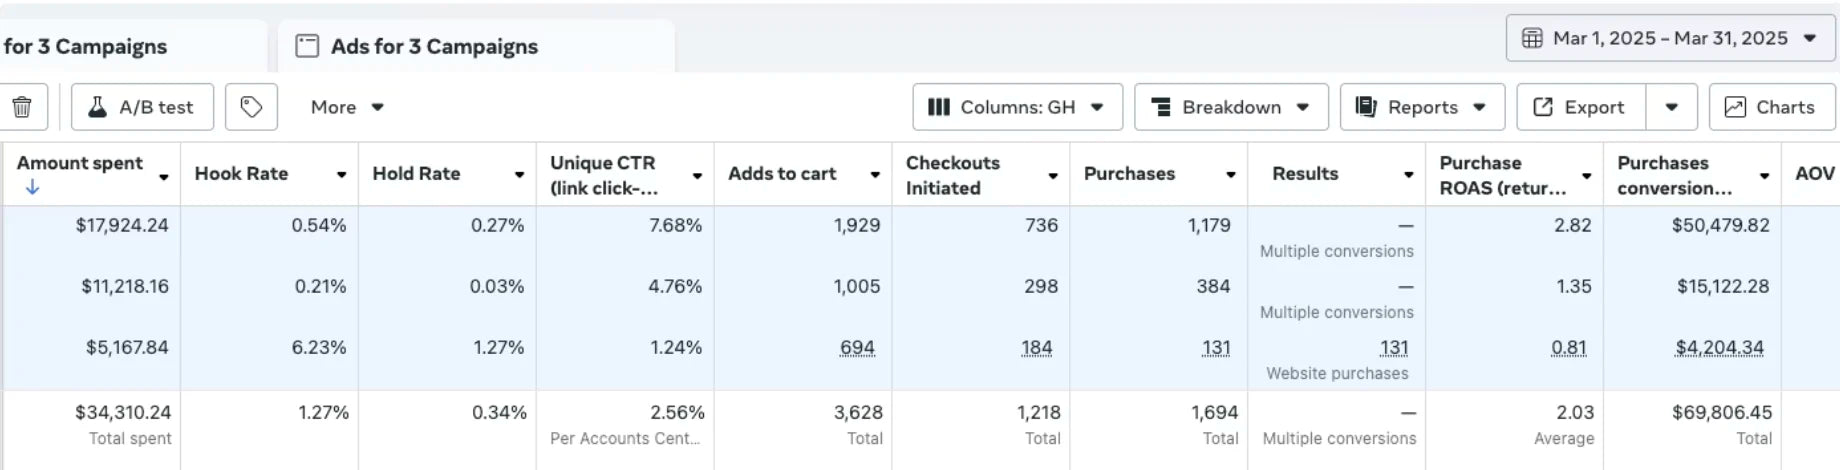Expand the Breakdown dropdown
This screenshot has width=1840, height=470.
(1230, 107)
